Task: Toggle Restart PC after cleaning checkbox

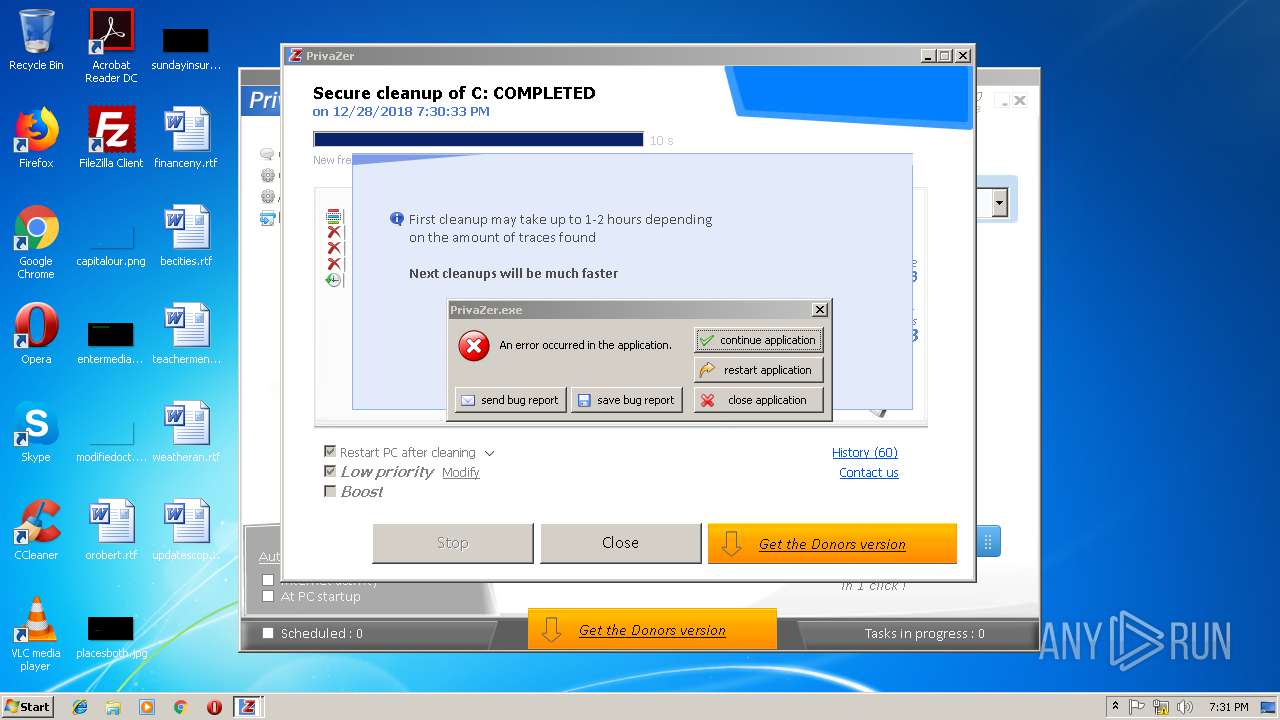Action: 330,452
